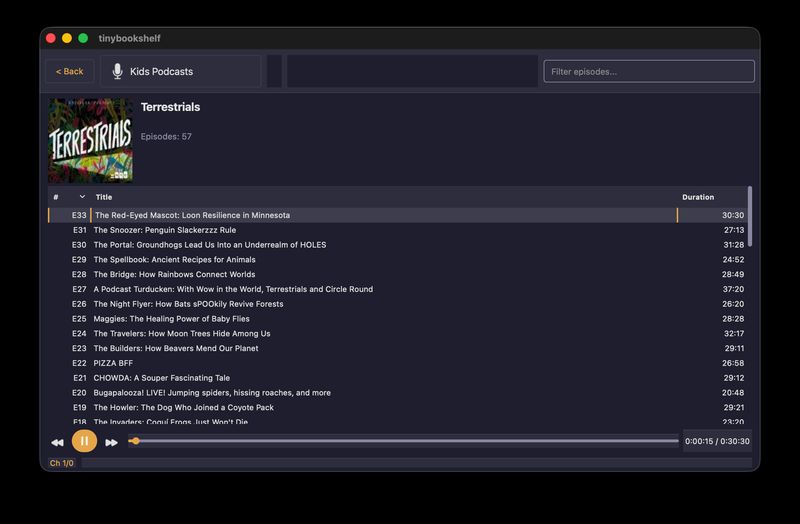Click the playback progress slider handle
This screenshot has height=524, width=800.
[135, 441]
